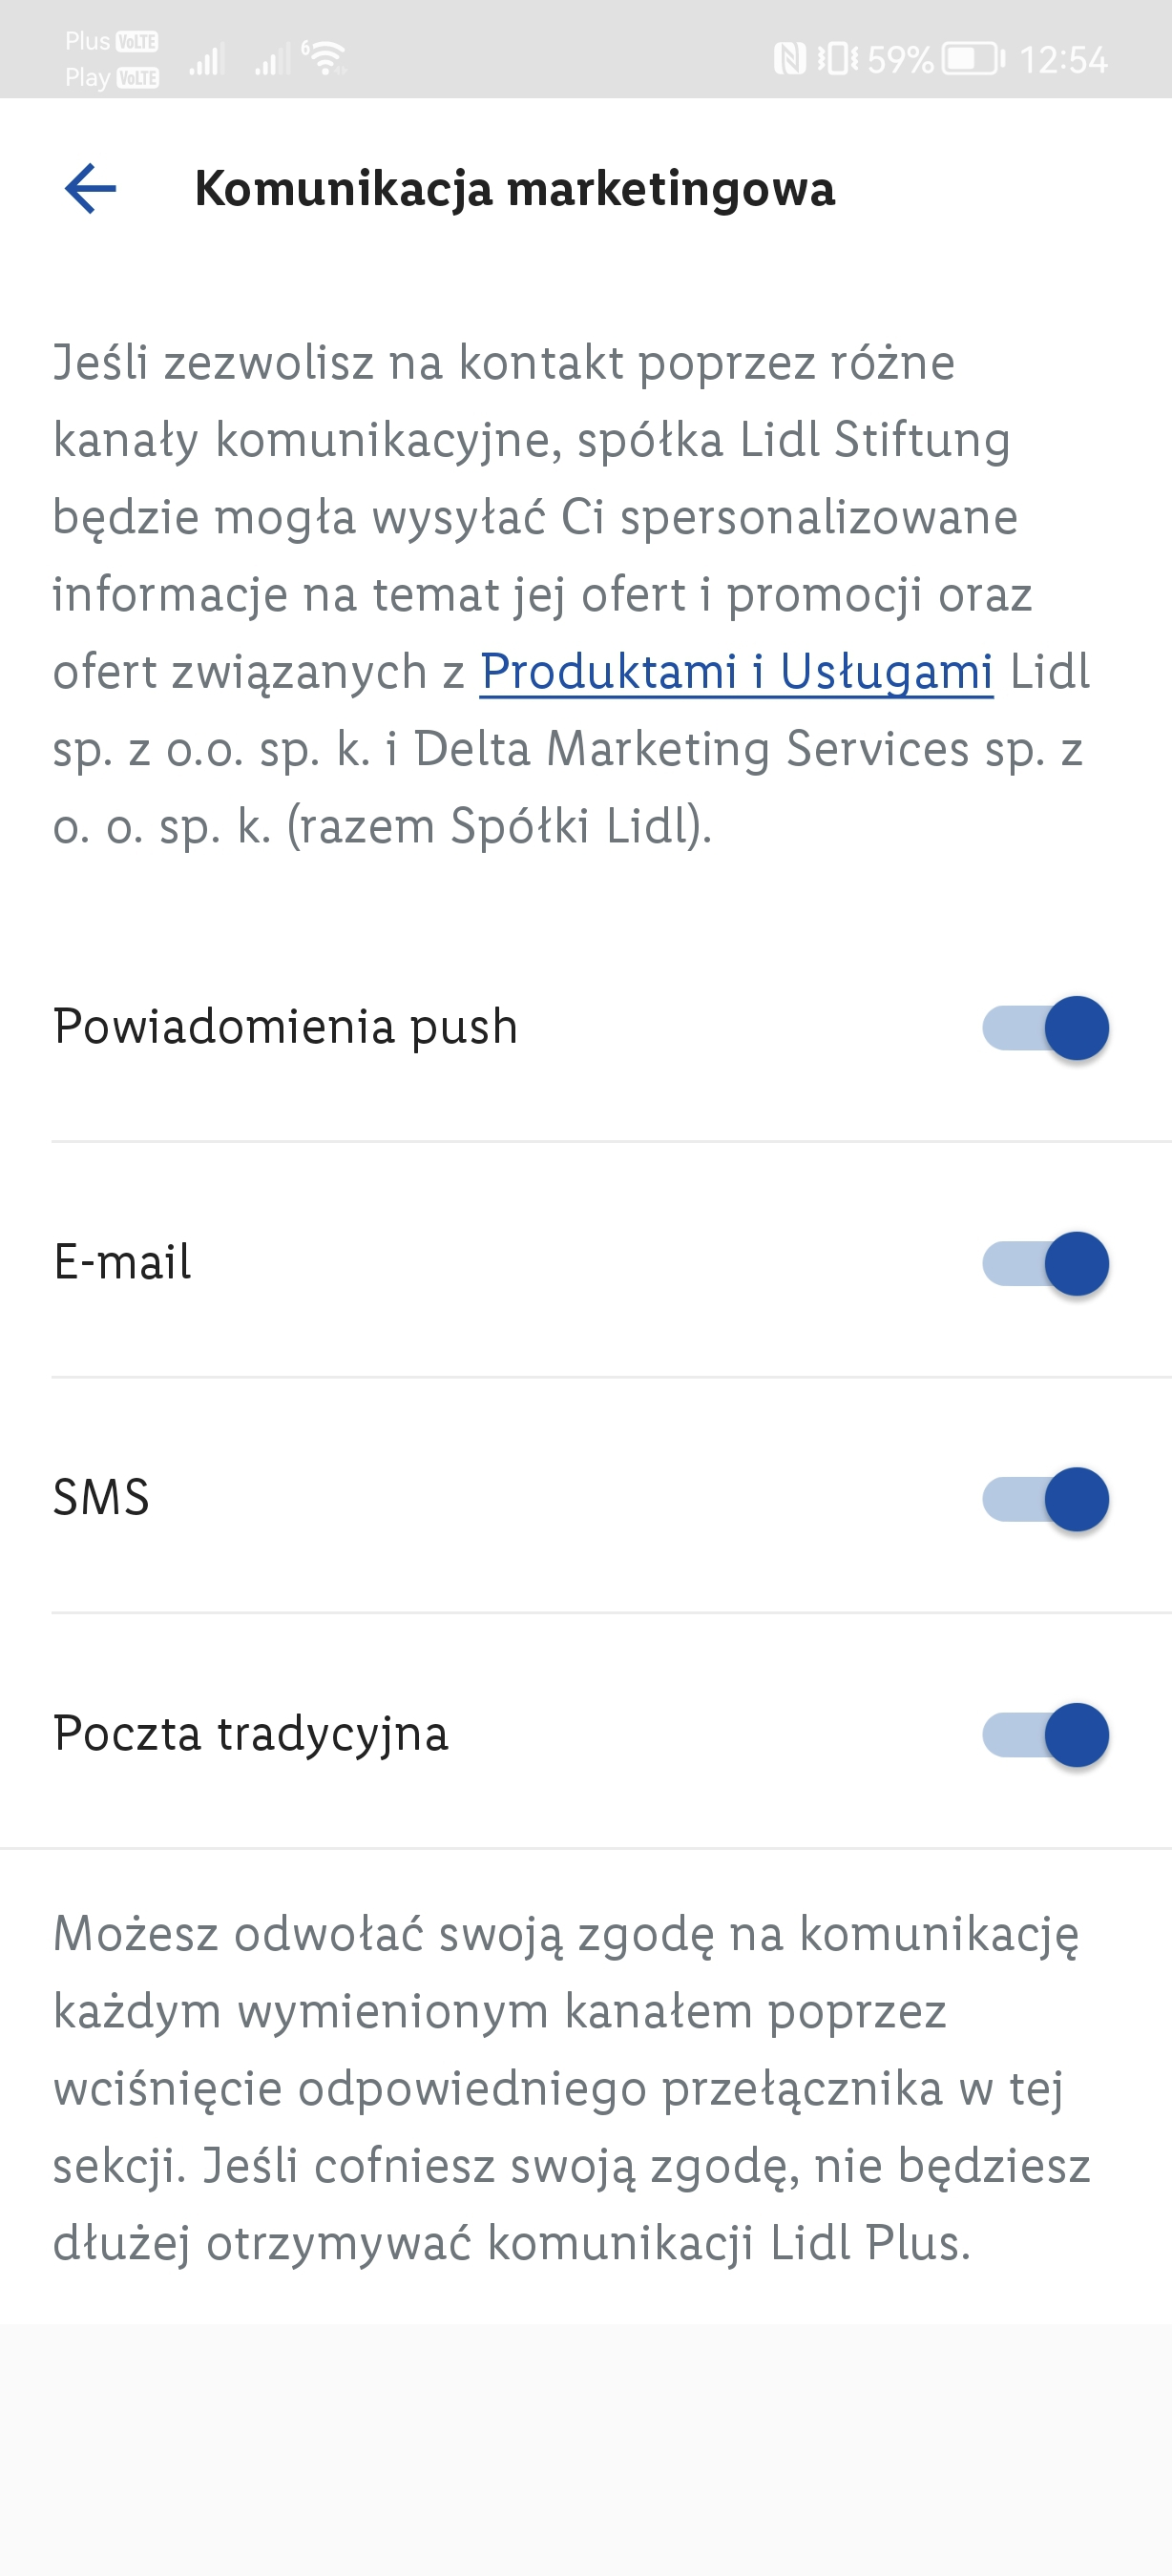Tap the consent withdrawal text starting "Możesz odwołać"

click(x=570, y=2088)
